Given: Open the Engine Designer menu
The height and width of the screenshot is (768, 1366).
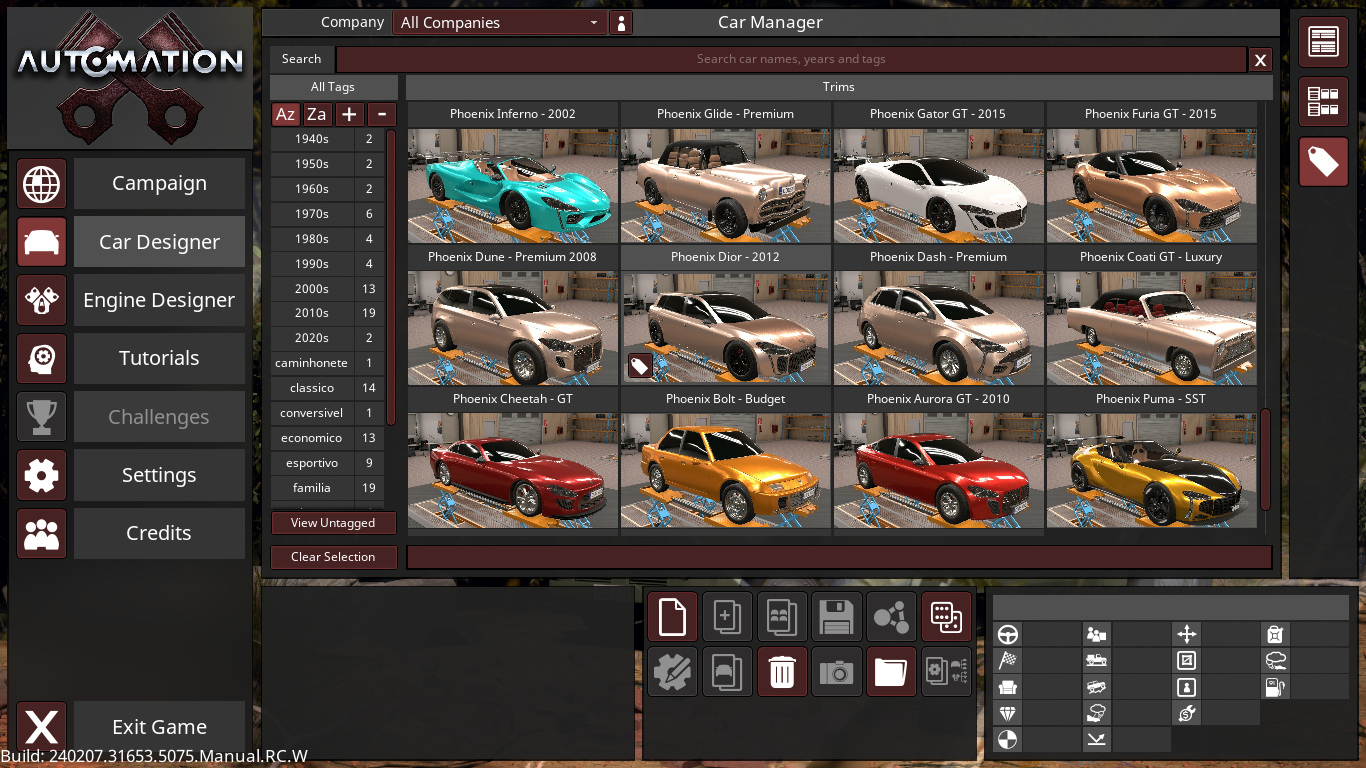Looking at the screenshot, I should 159,300.
